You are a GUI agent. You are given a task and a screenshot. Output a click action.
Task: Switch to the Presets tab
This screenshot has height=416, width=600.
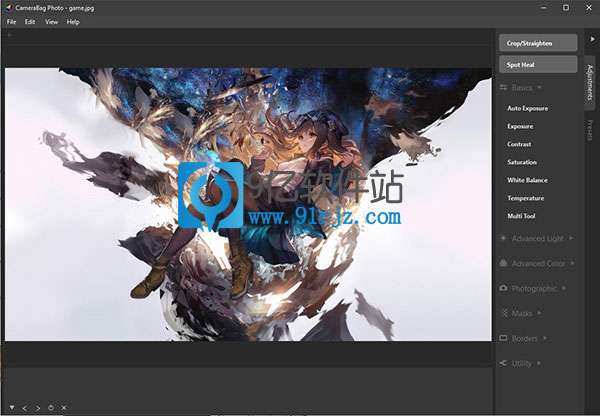(591, 130)
